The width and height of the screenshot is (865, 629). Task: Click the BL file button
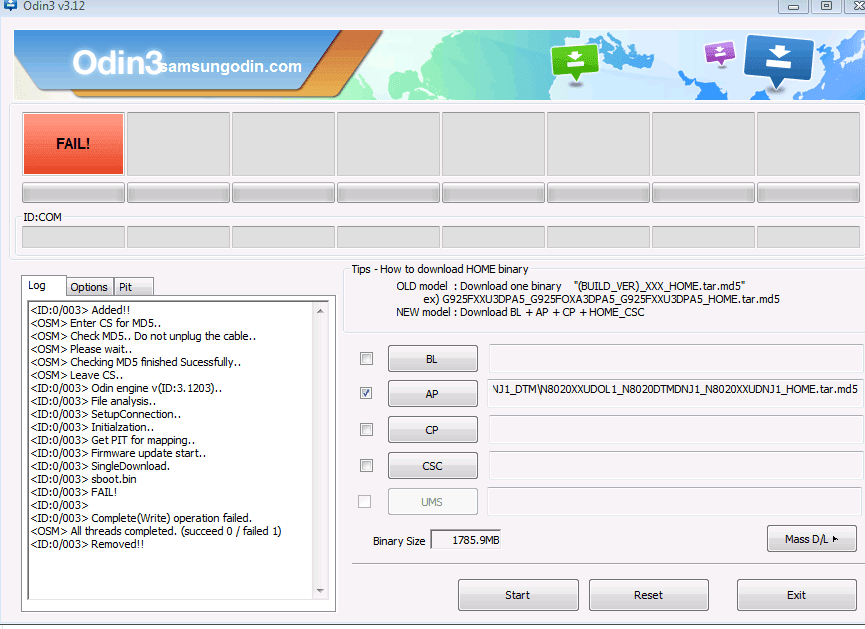pyautogui.click(x=432, y=359)
